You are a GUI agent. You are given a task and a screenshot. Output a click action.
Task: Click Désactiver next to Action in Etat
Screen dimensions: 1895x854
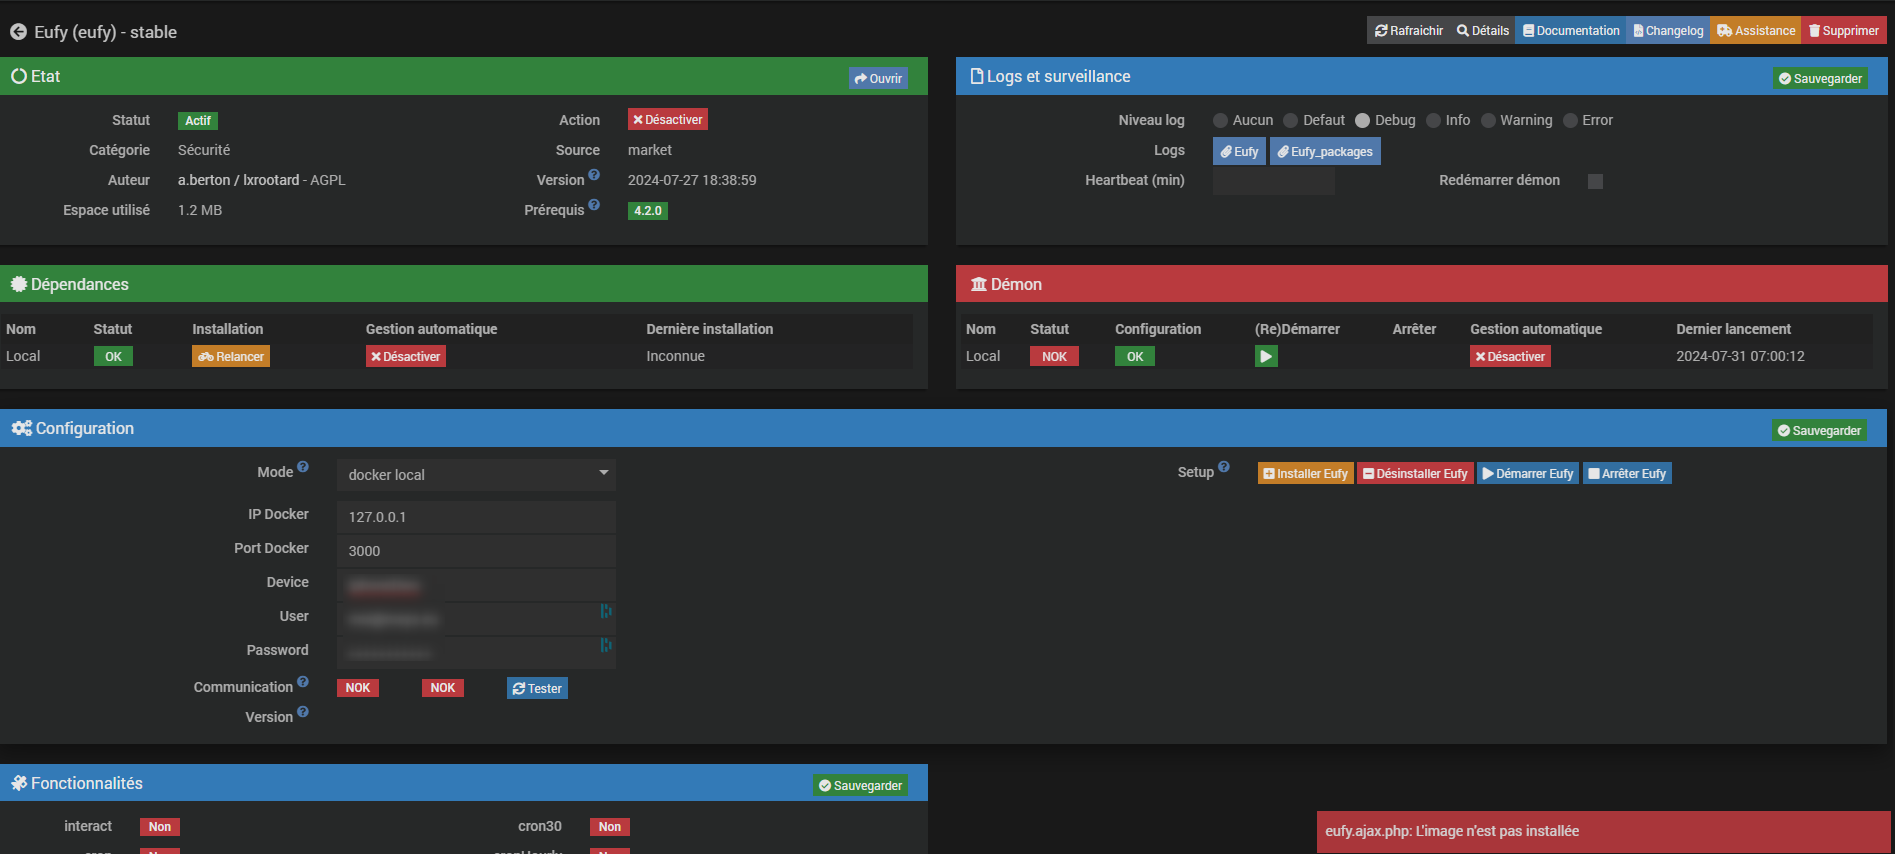coord(667,120)
